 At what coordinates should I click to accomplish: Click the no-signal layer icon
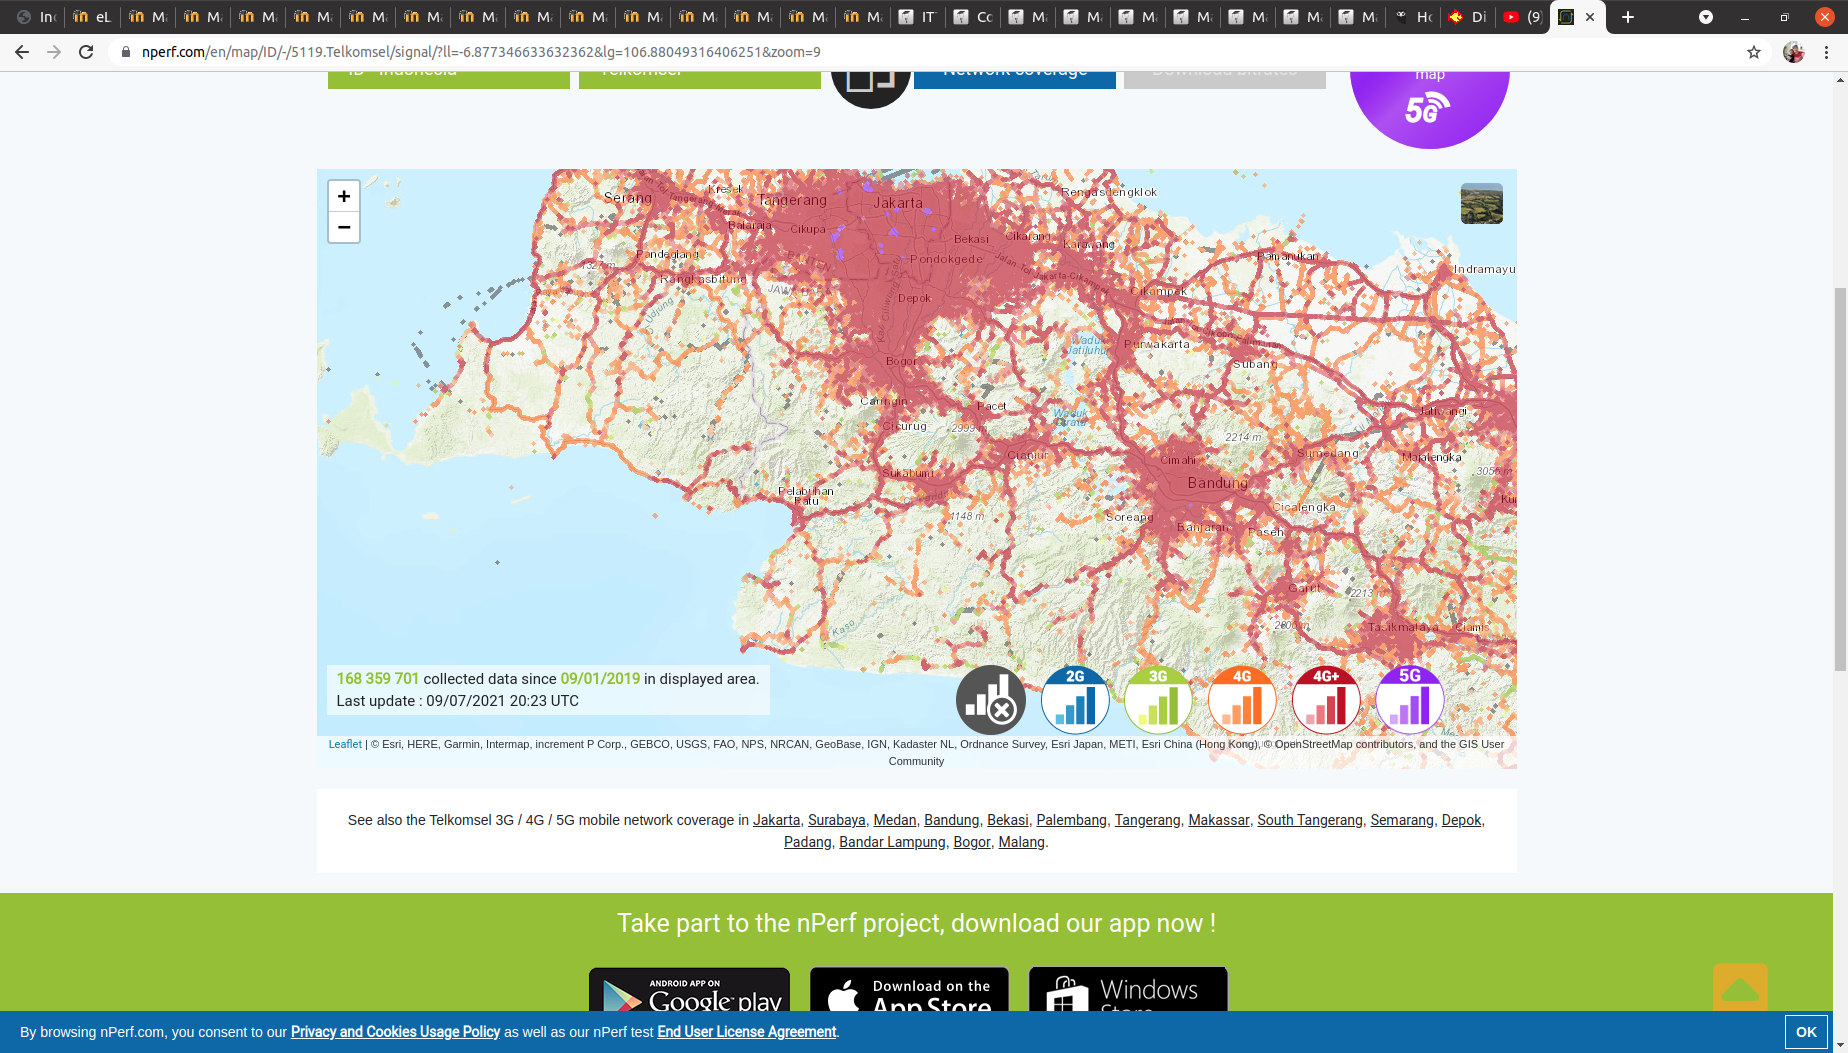click(x=990, y=700)
